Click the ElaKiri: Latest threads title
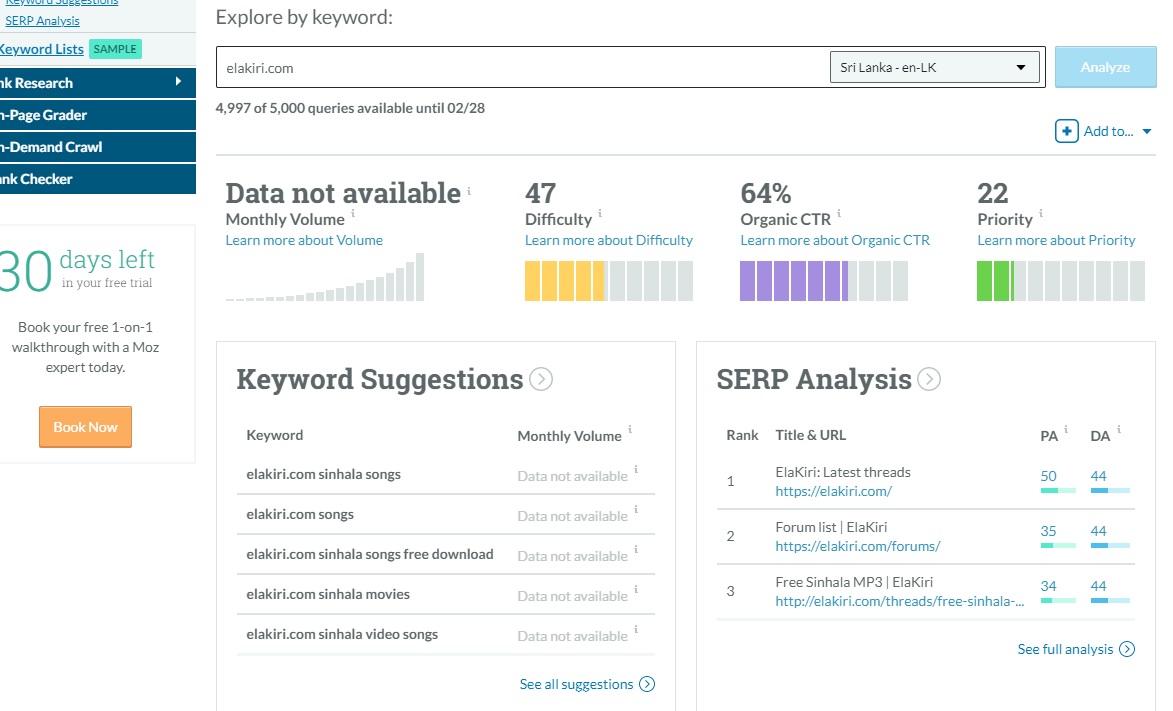Screen dimensions: 1173x711 (x=843, y=472)
